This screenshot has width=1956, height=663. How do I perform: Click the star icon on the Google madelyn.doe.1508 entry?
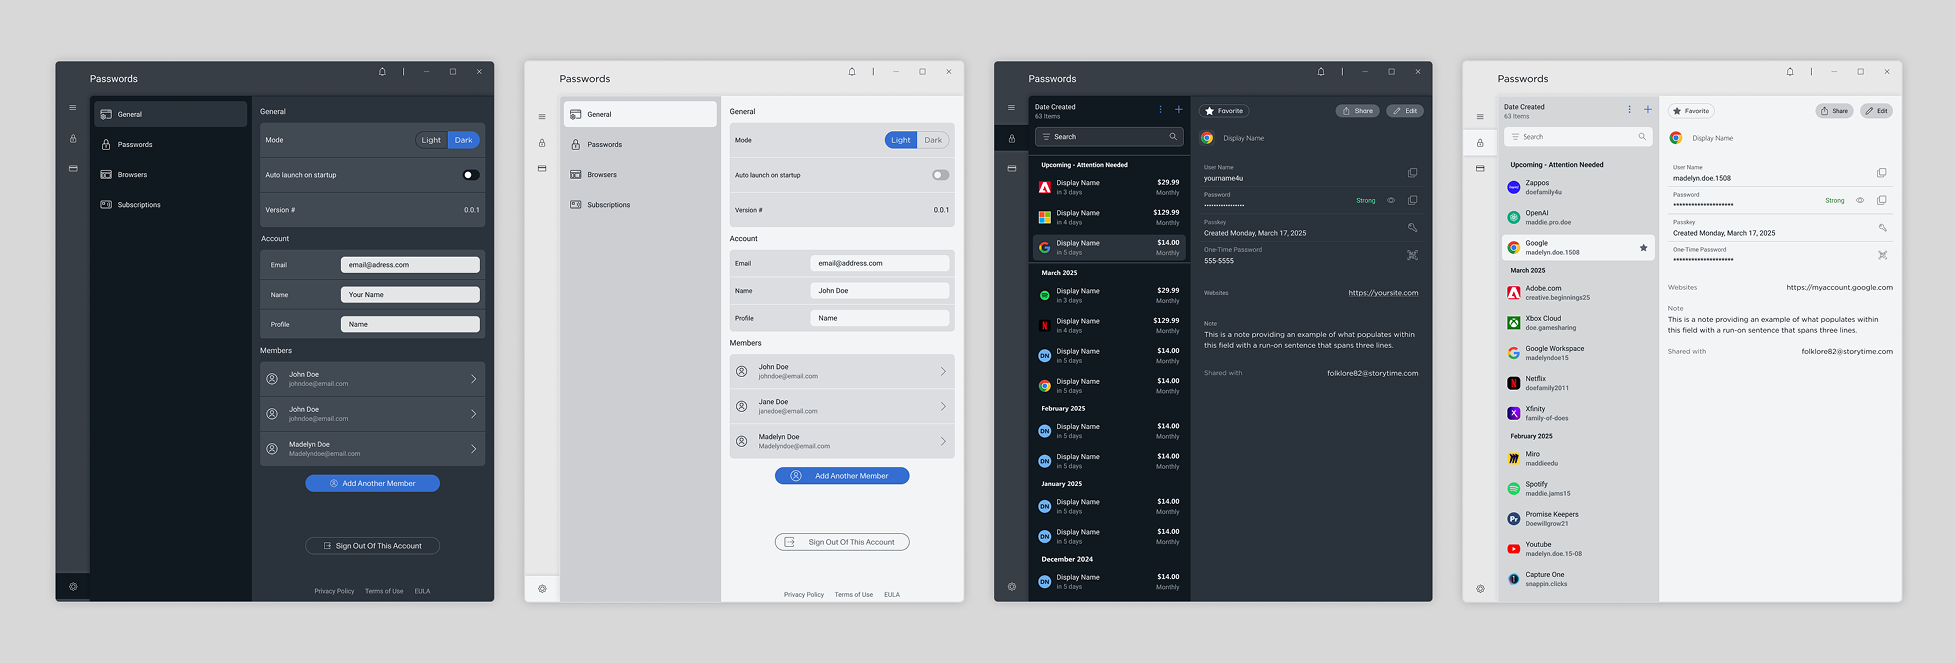(x=1643, y=248)
